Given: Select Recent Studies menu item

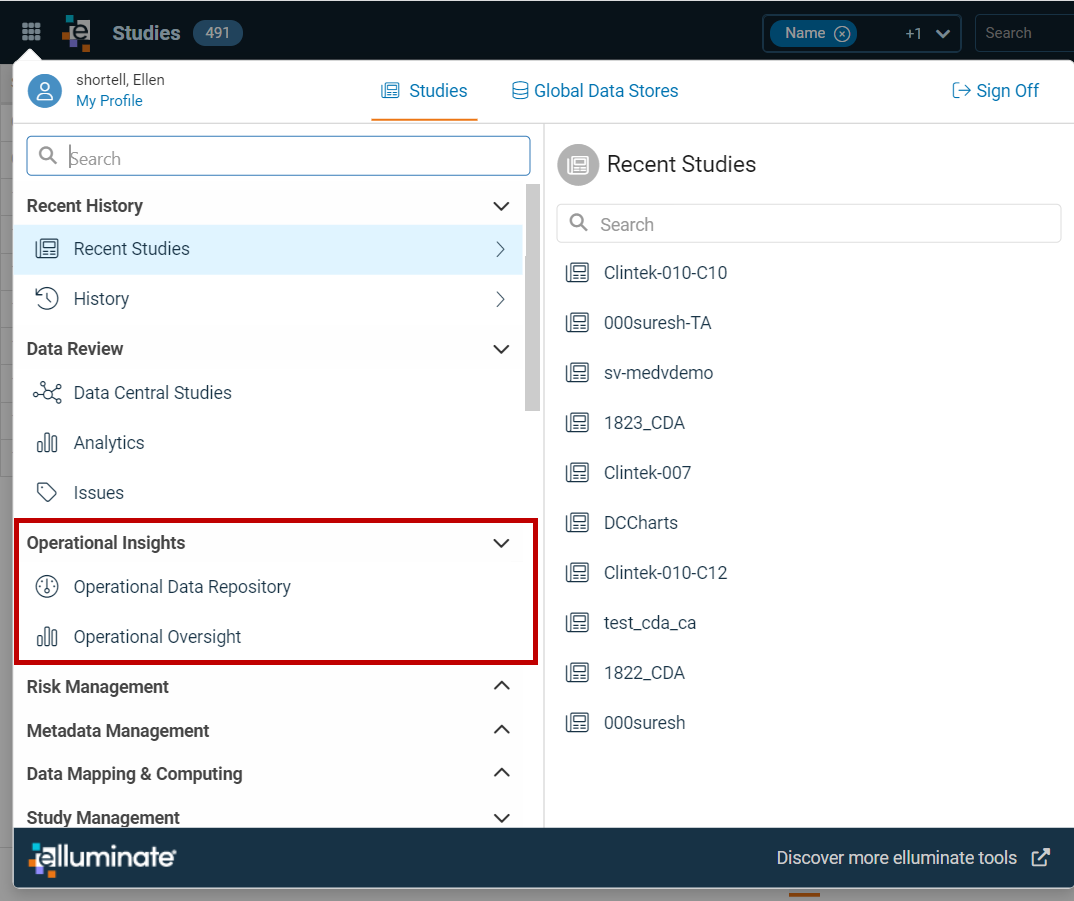Looking at the screenshot, I should pos(268,249).
